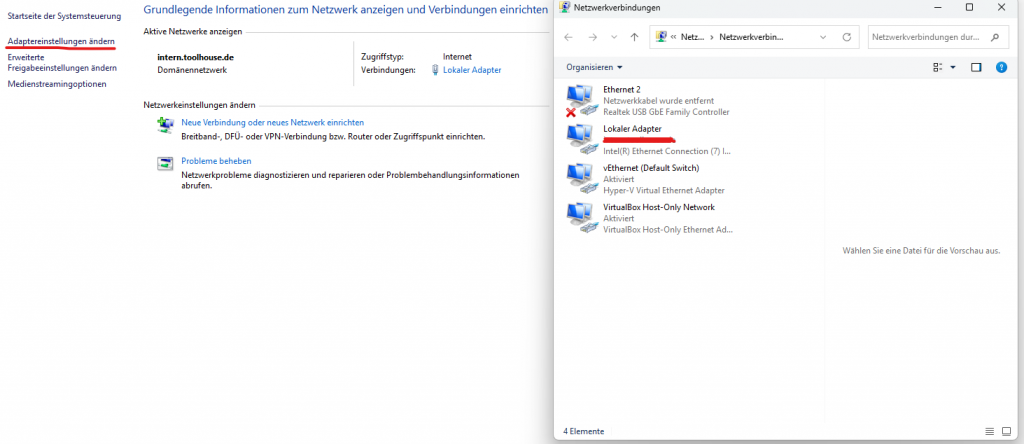Click Adaptereinstellungen ändern in the sidebar

pyautogui.click(x=61, y=42)
